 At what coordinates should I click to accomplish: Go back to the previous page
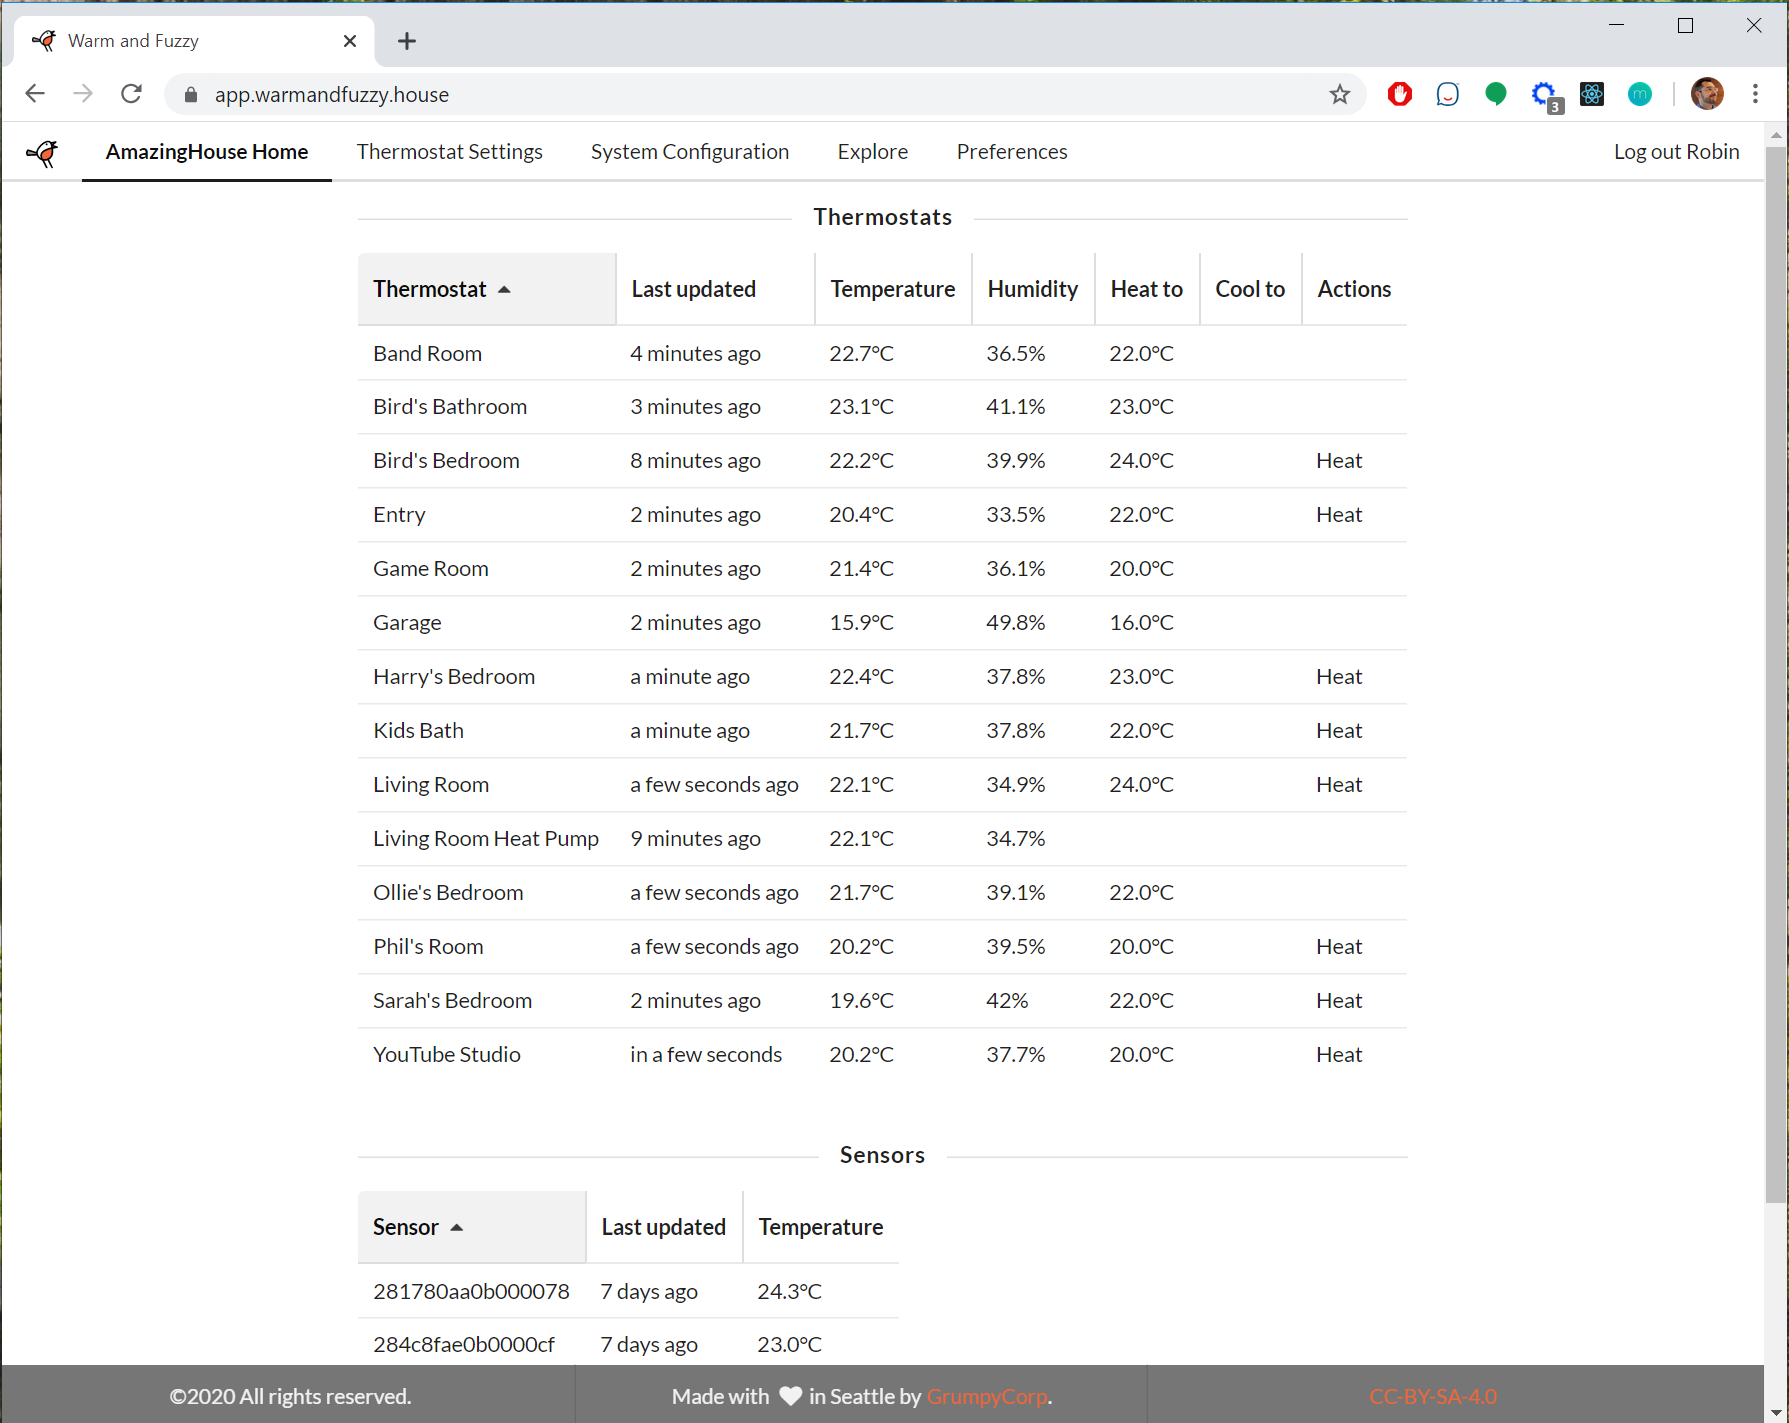pyautogui.click(x=35, y=94)
